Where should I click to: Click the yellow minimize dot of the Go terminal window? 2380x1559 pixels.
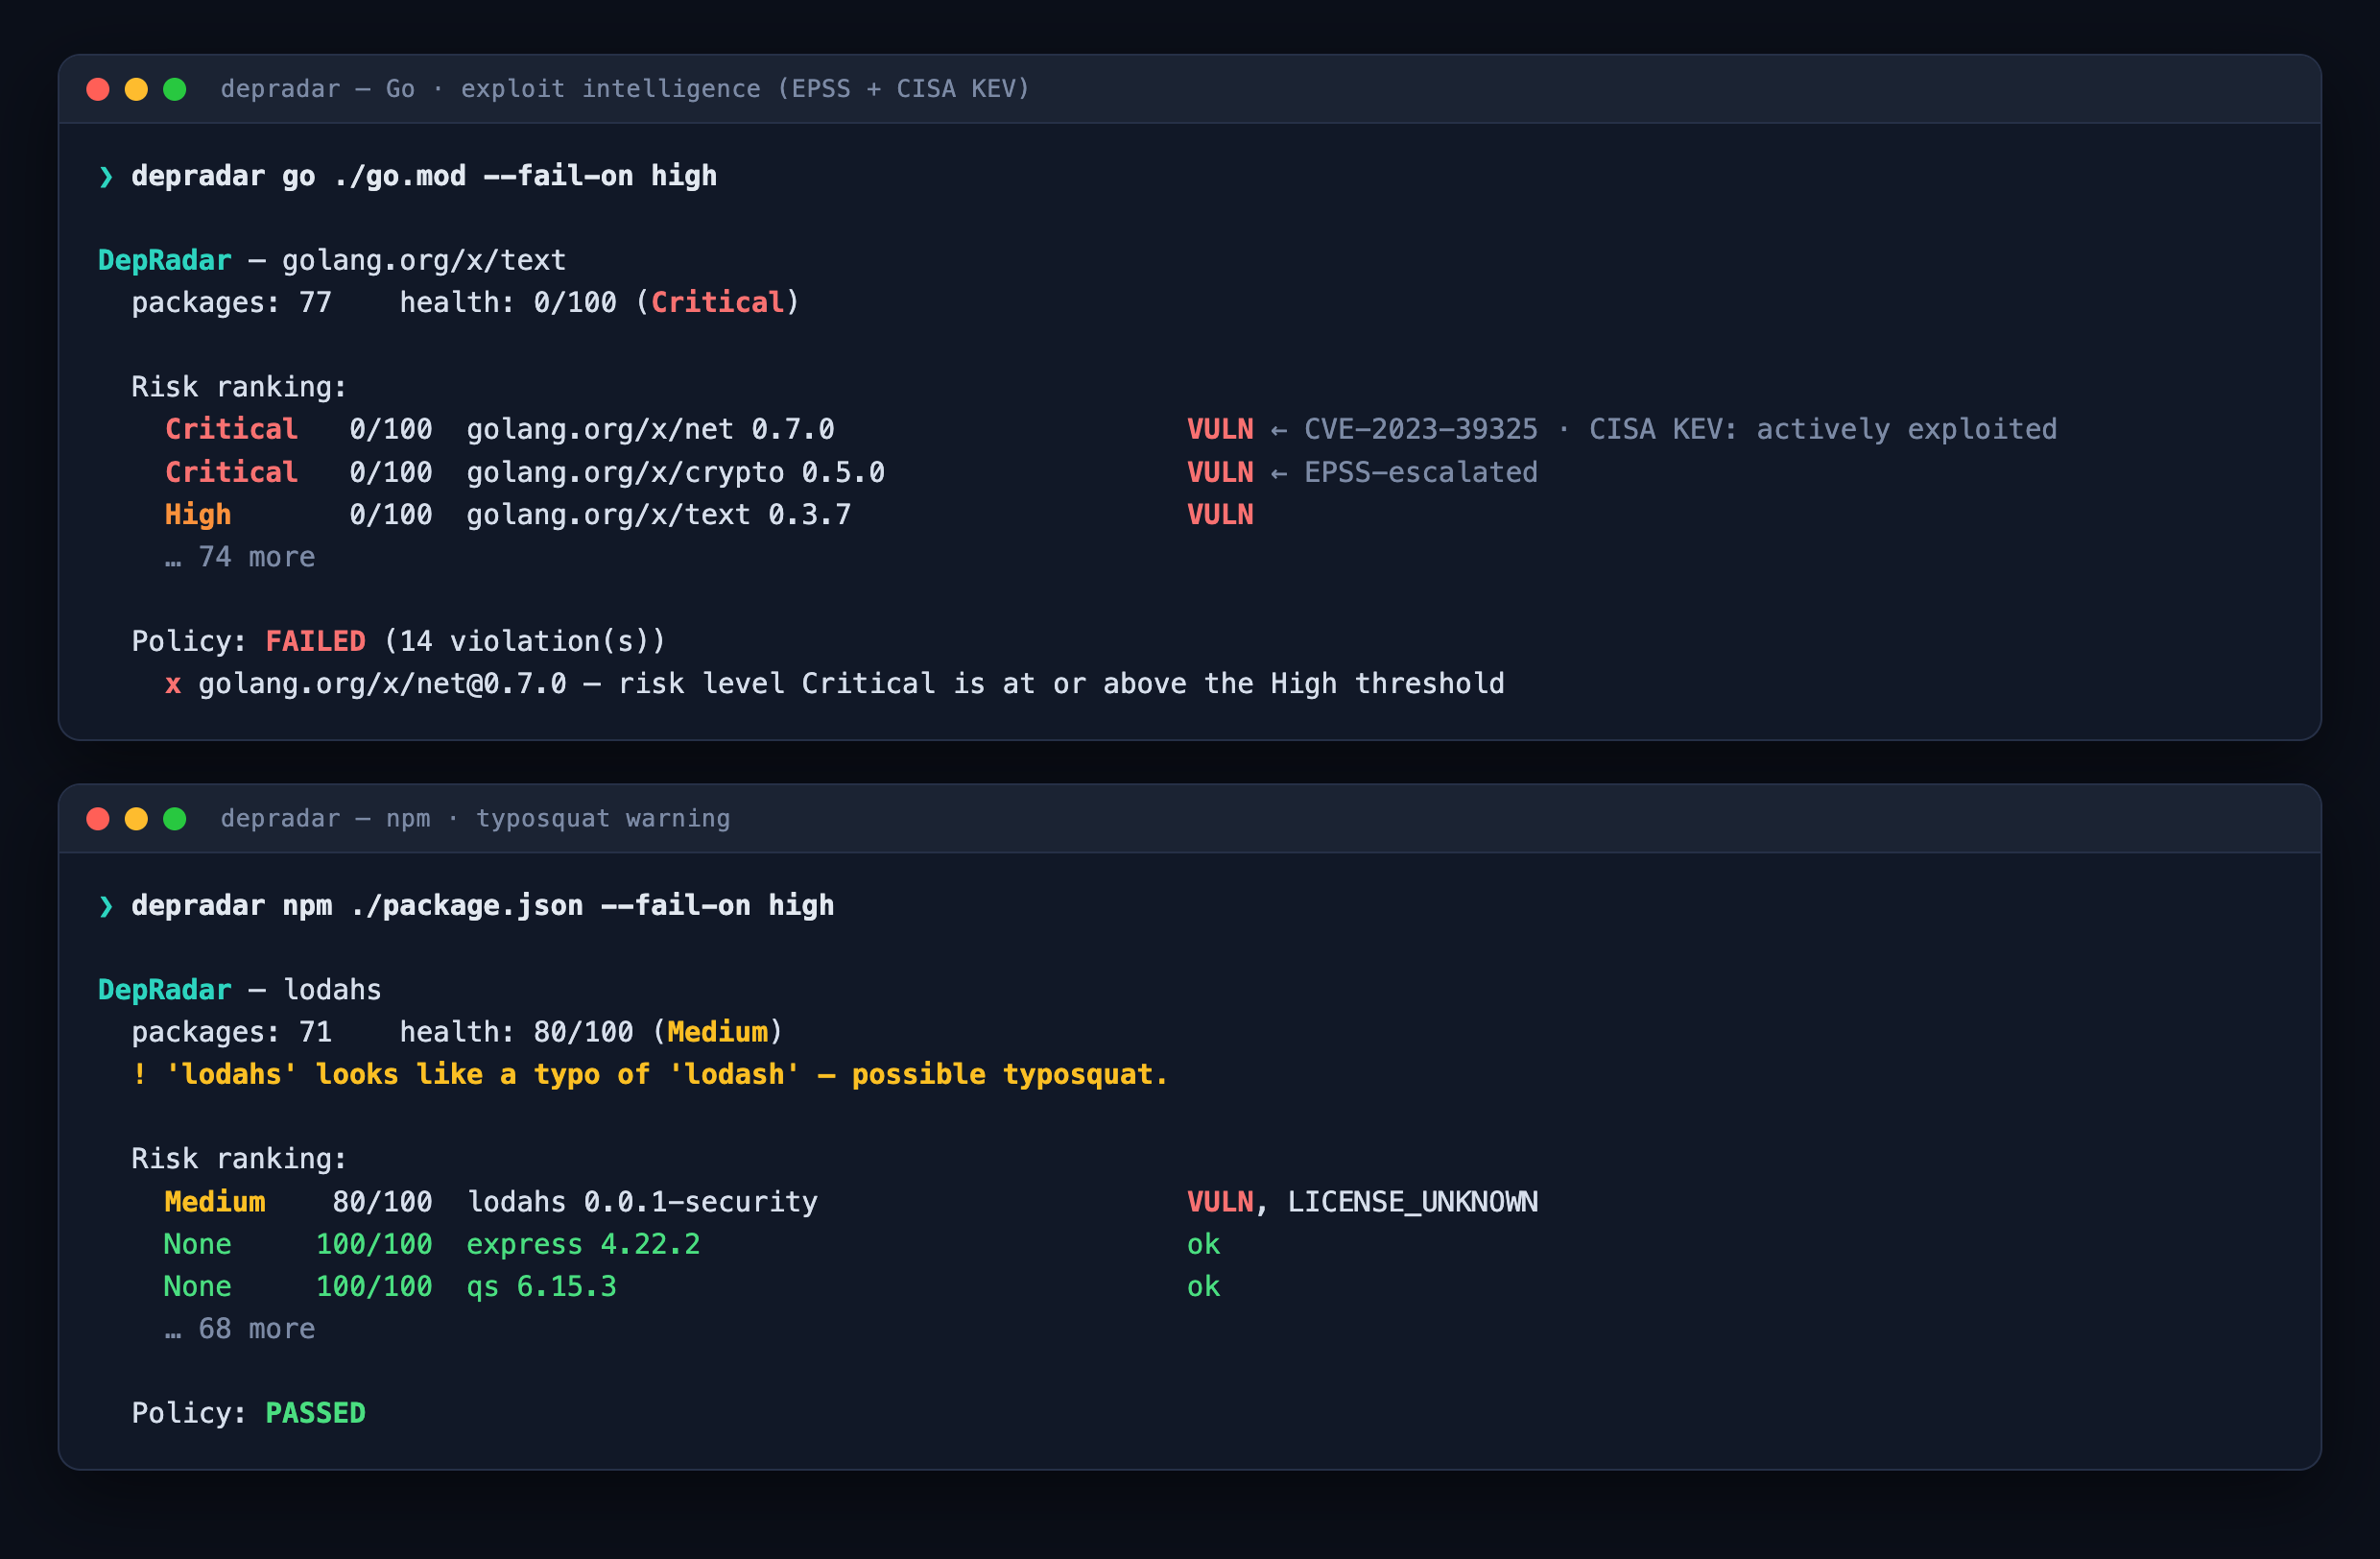pyautogui.click(x=136, y=90)
